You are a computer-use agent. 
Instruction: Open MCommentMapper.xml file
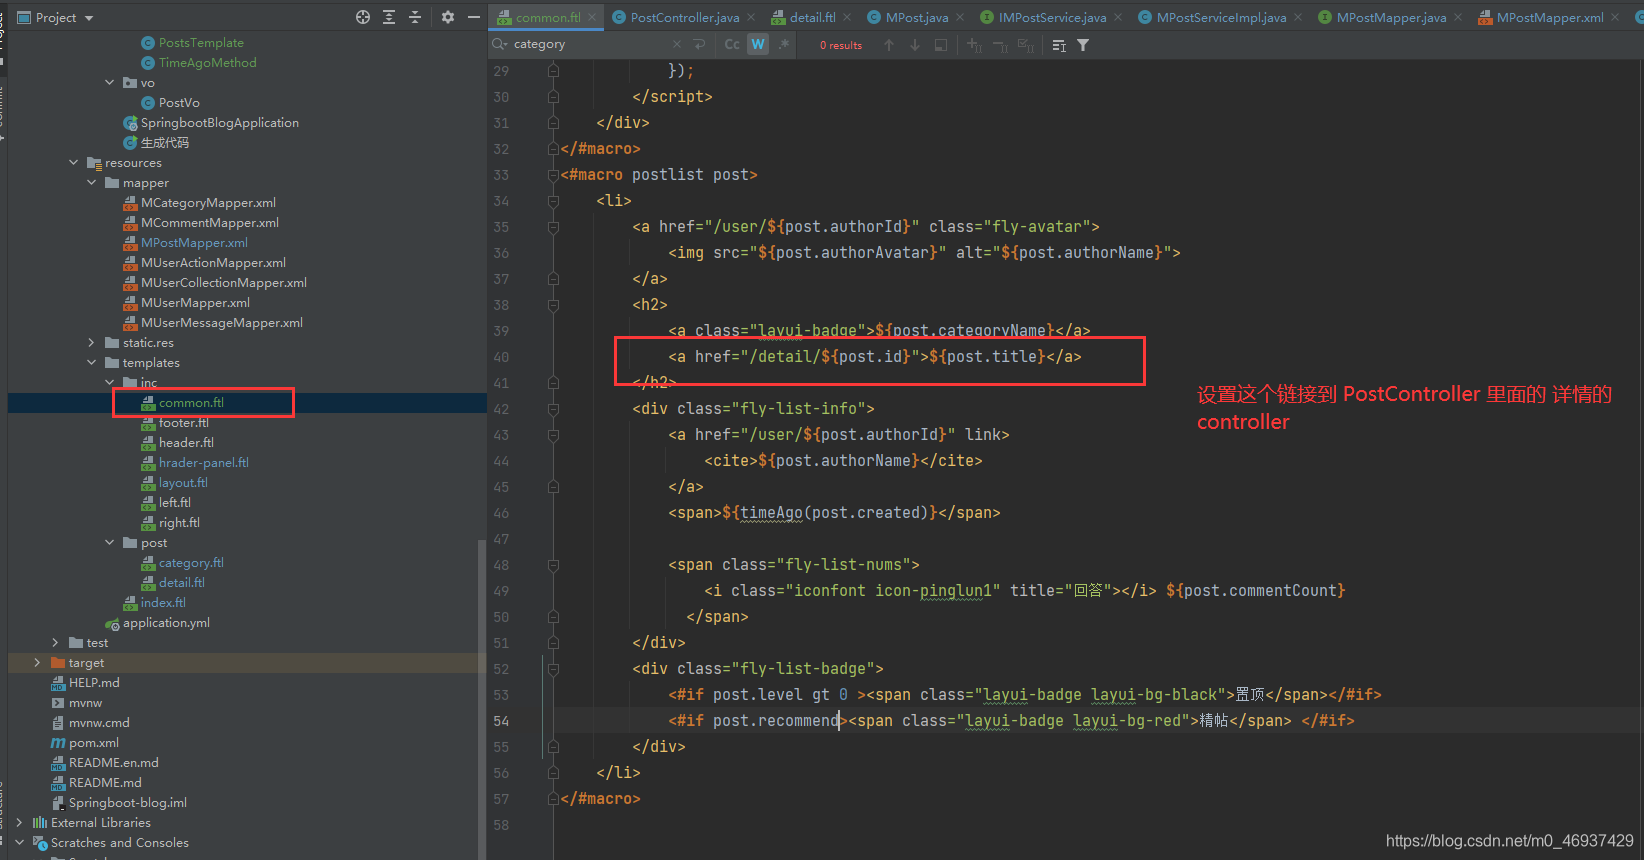[210, 223]
